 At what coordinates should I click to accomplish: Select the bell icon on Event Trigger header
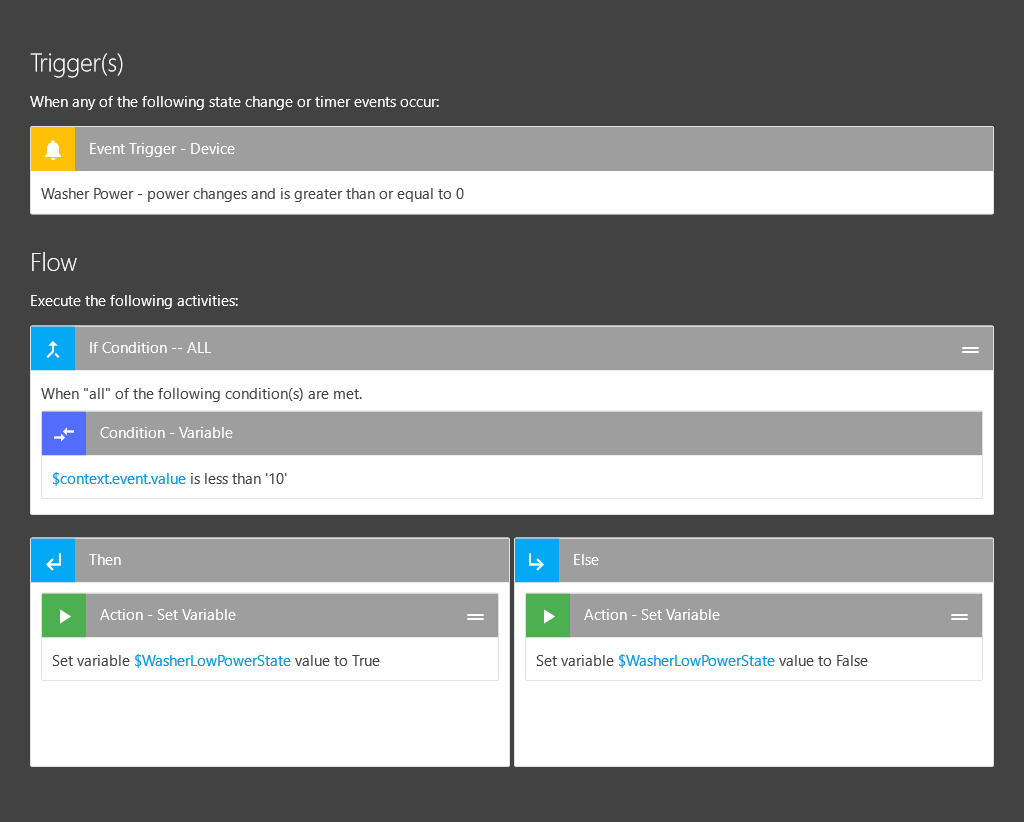52,148
